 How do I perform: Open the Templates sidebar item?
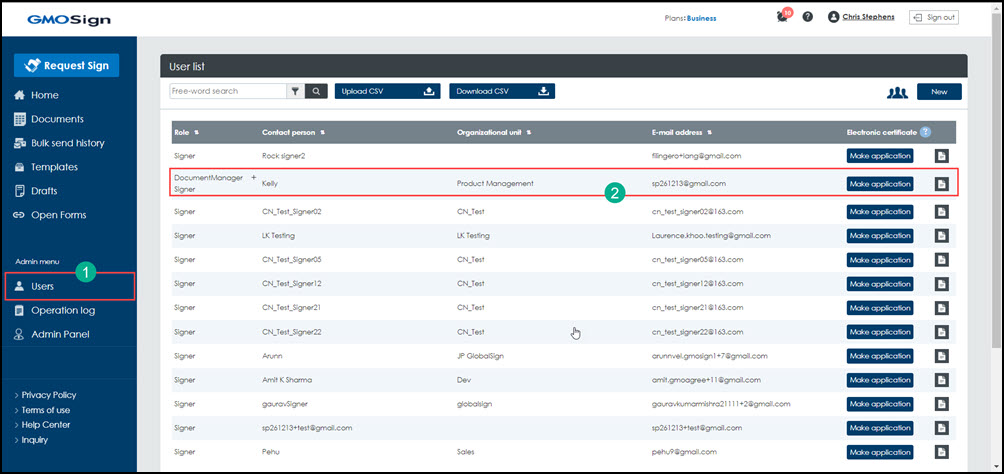(x=54, y=167)
